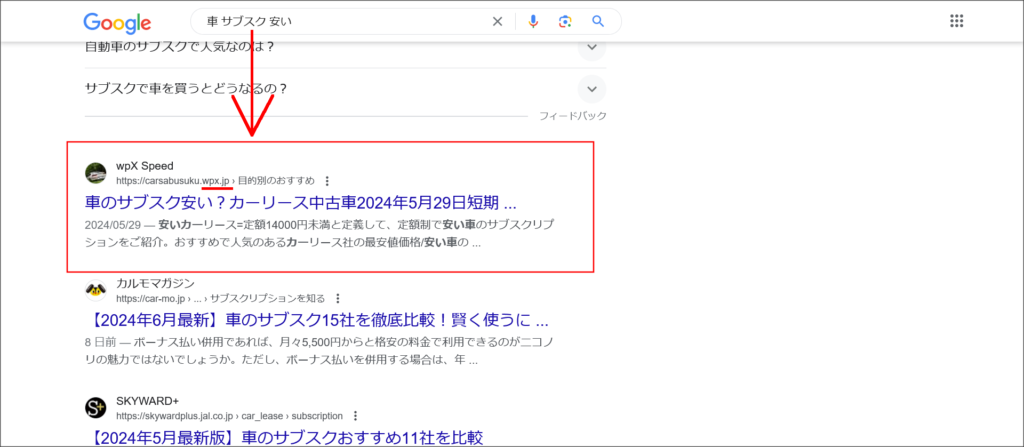Open 車のサブスク安い？カーリース中古車 result link
1024x447 pixels.
[x=301, y=202]
